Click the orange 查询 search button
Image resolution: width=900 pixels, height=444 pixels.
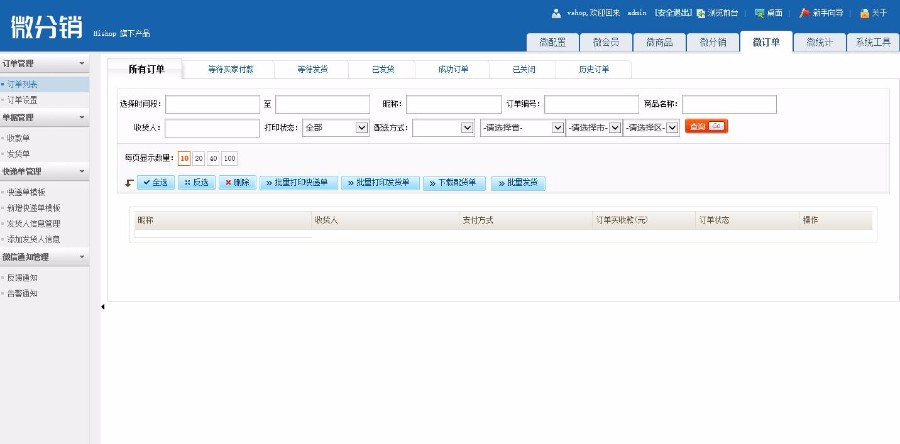pos(707,126)
